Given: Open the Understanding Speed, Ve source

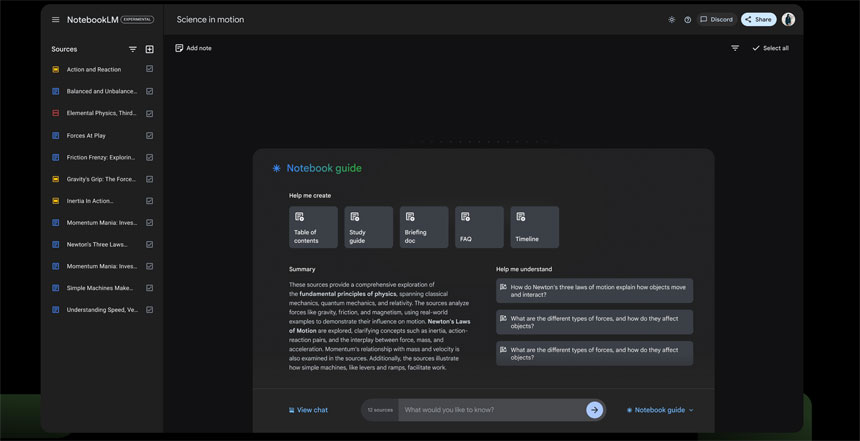Looking at the screenshot, I should (103, 310).
